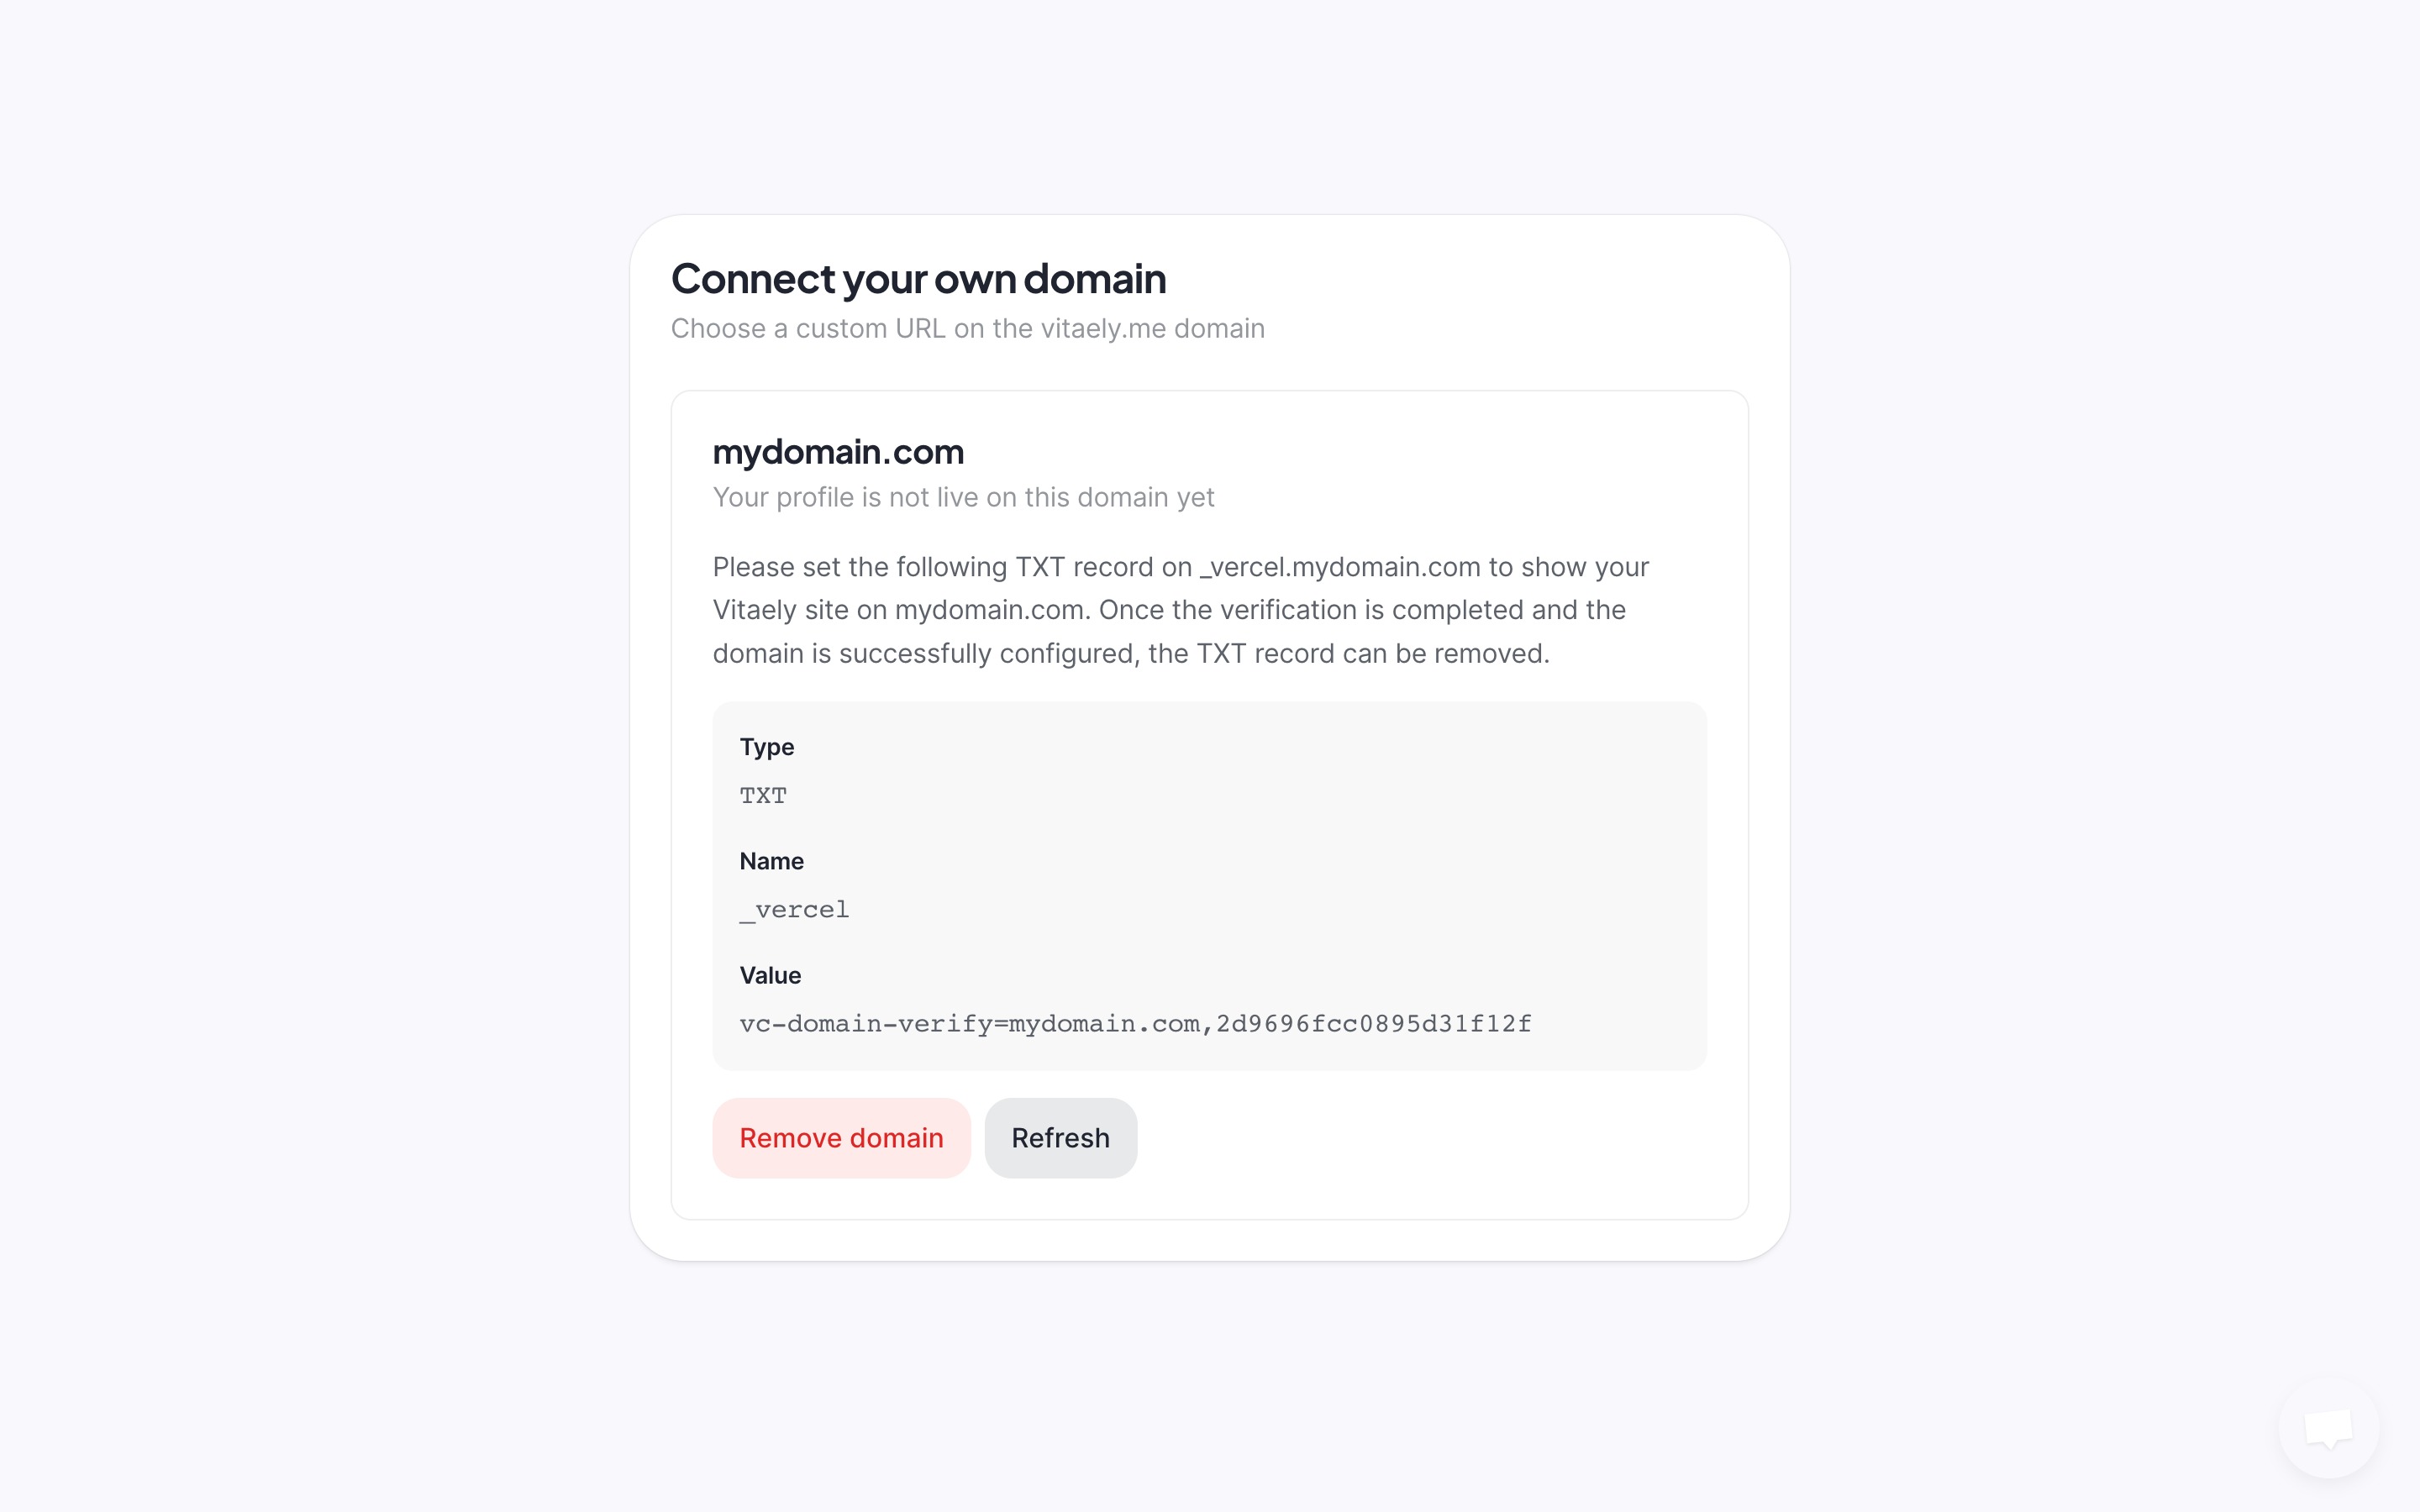Refresh the domain verification status
2420x1512 pixels.
coord(1060,1137)
